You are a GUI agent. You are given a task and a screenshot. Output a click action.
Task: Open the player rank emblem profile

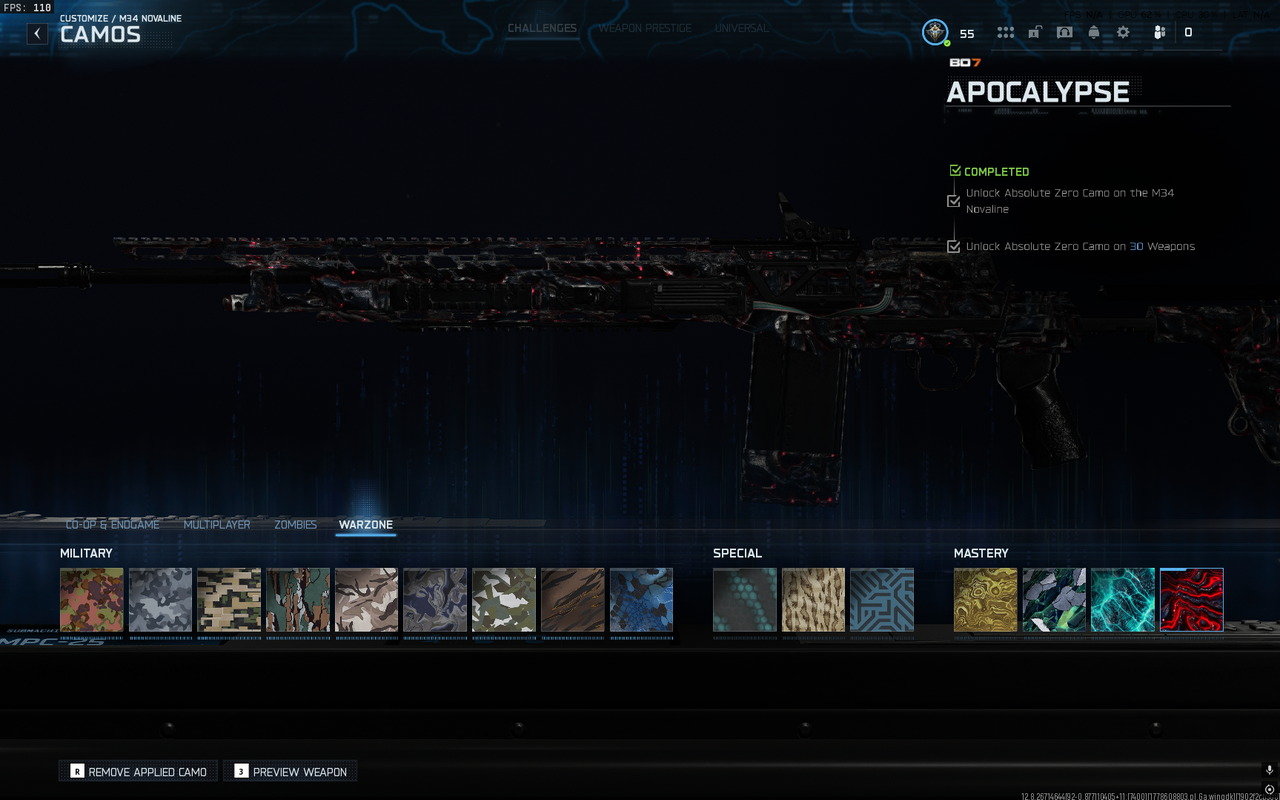point(935,32)
